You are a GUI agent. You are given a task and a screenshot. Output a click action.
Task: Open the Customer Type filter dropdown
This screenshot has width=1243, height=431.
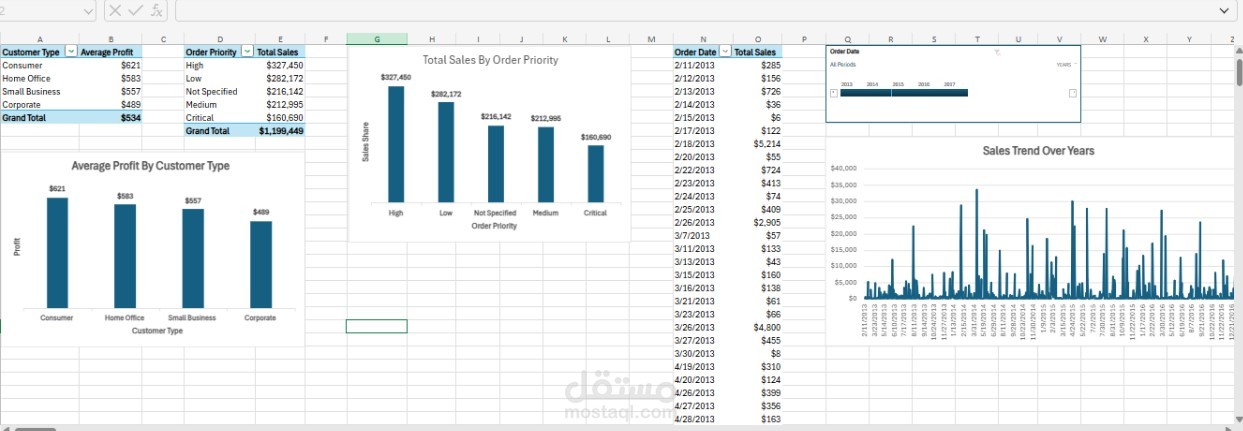[70, 52]
